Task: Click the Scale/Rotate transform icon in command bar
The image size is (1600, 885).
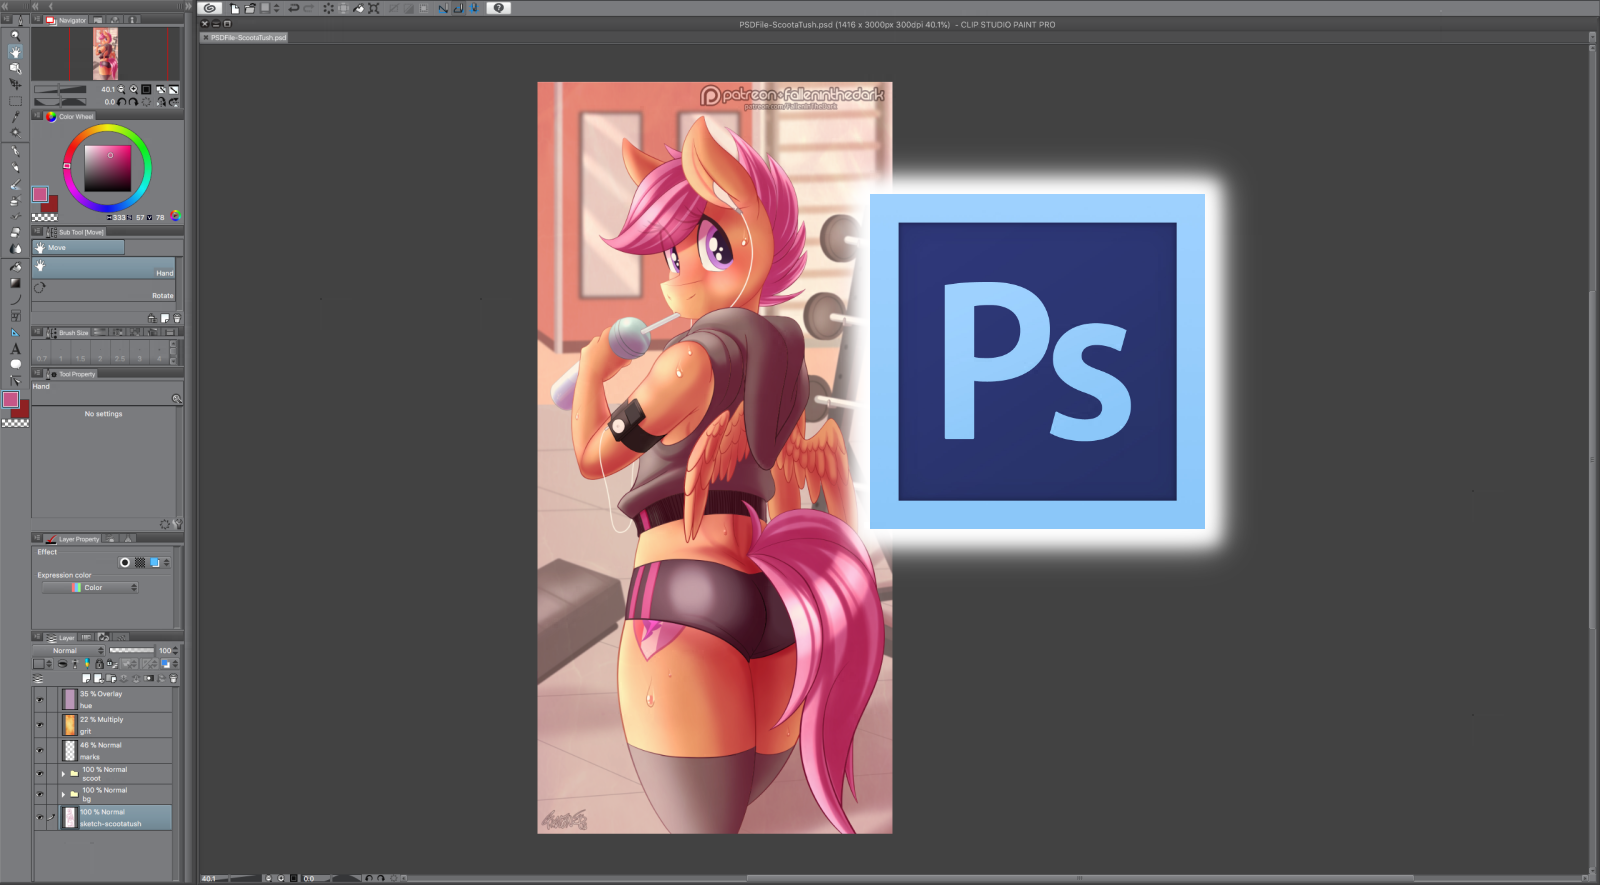Action: (x=374, y=8)
